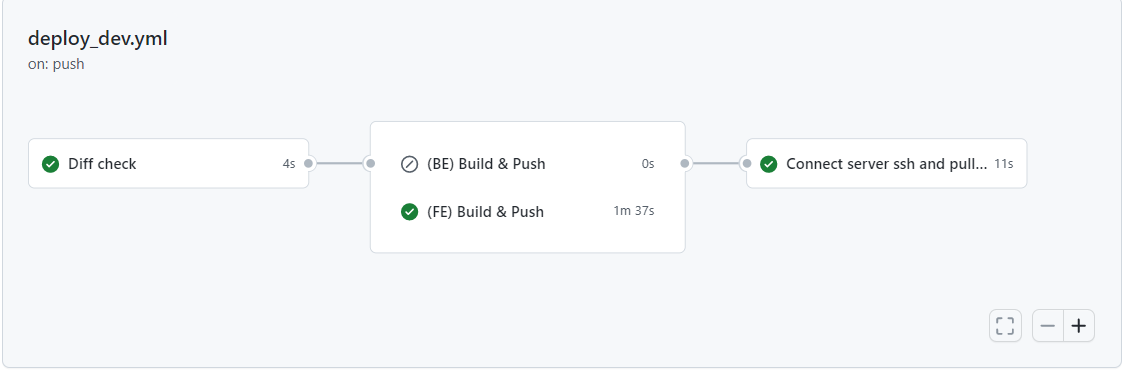Click the 11s duration on Connect server job
The height and width of the screenshot is (371, 1123).
(1003, 164)
